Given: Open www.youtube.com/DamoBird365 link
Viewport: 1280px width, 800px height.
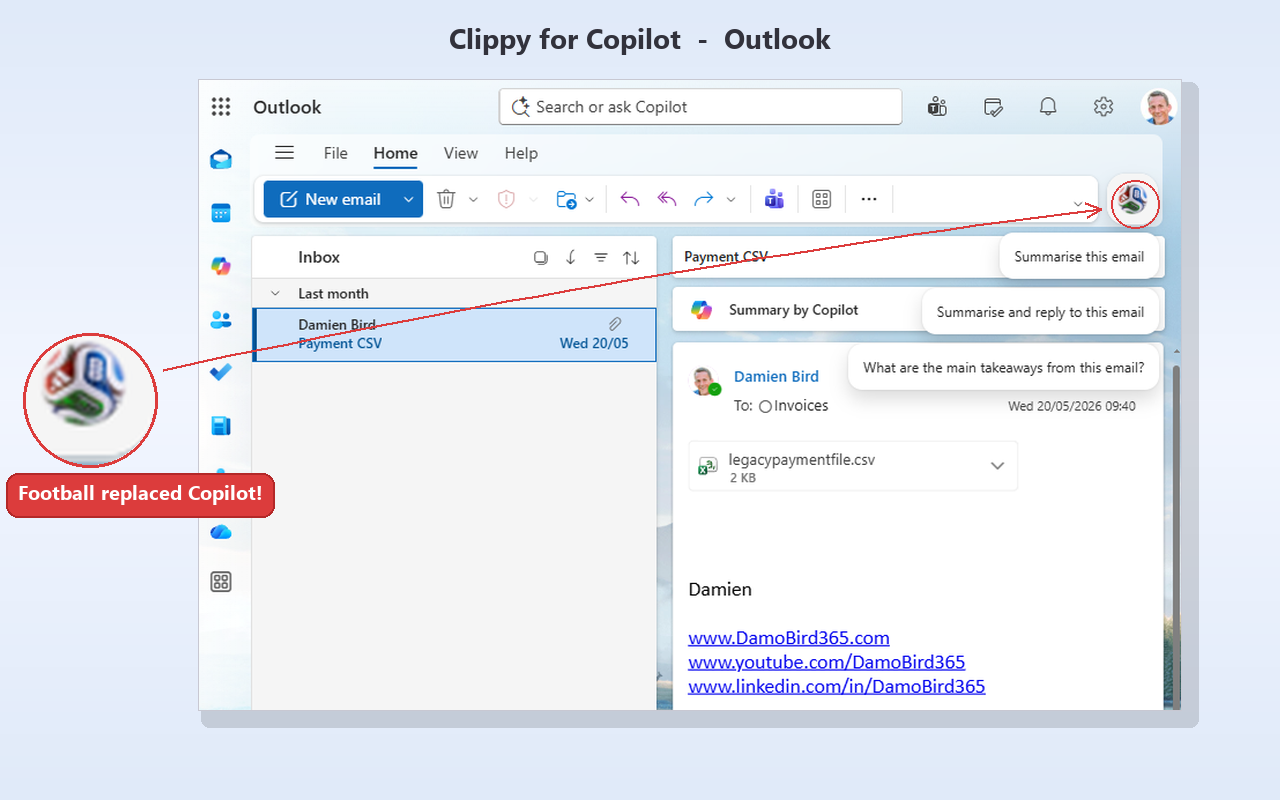Looking at the screenshot, I should pos(827,662).
